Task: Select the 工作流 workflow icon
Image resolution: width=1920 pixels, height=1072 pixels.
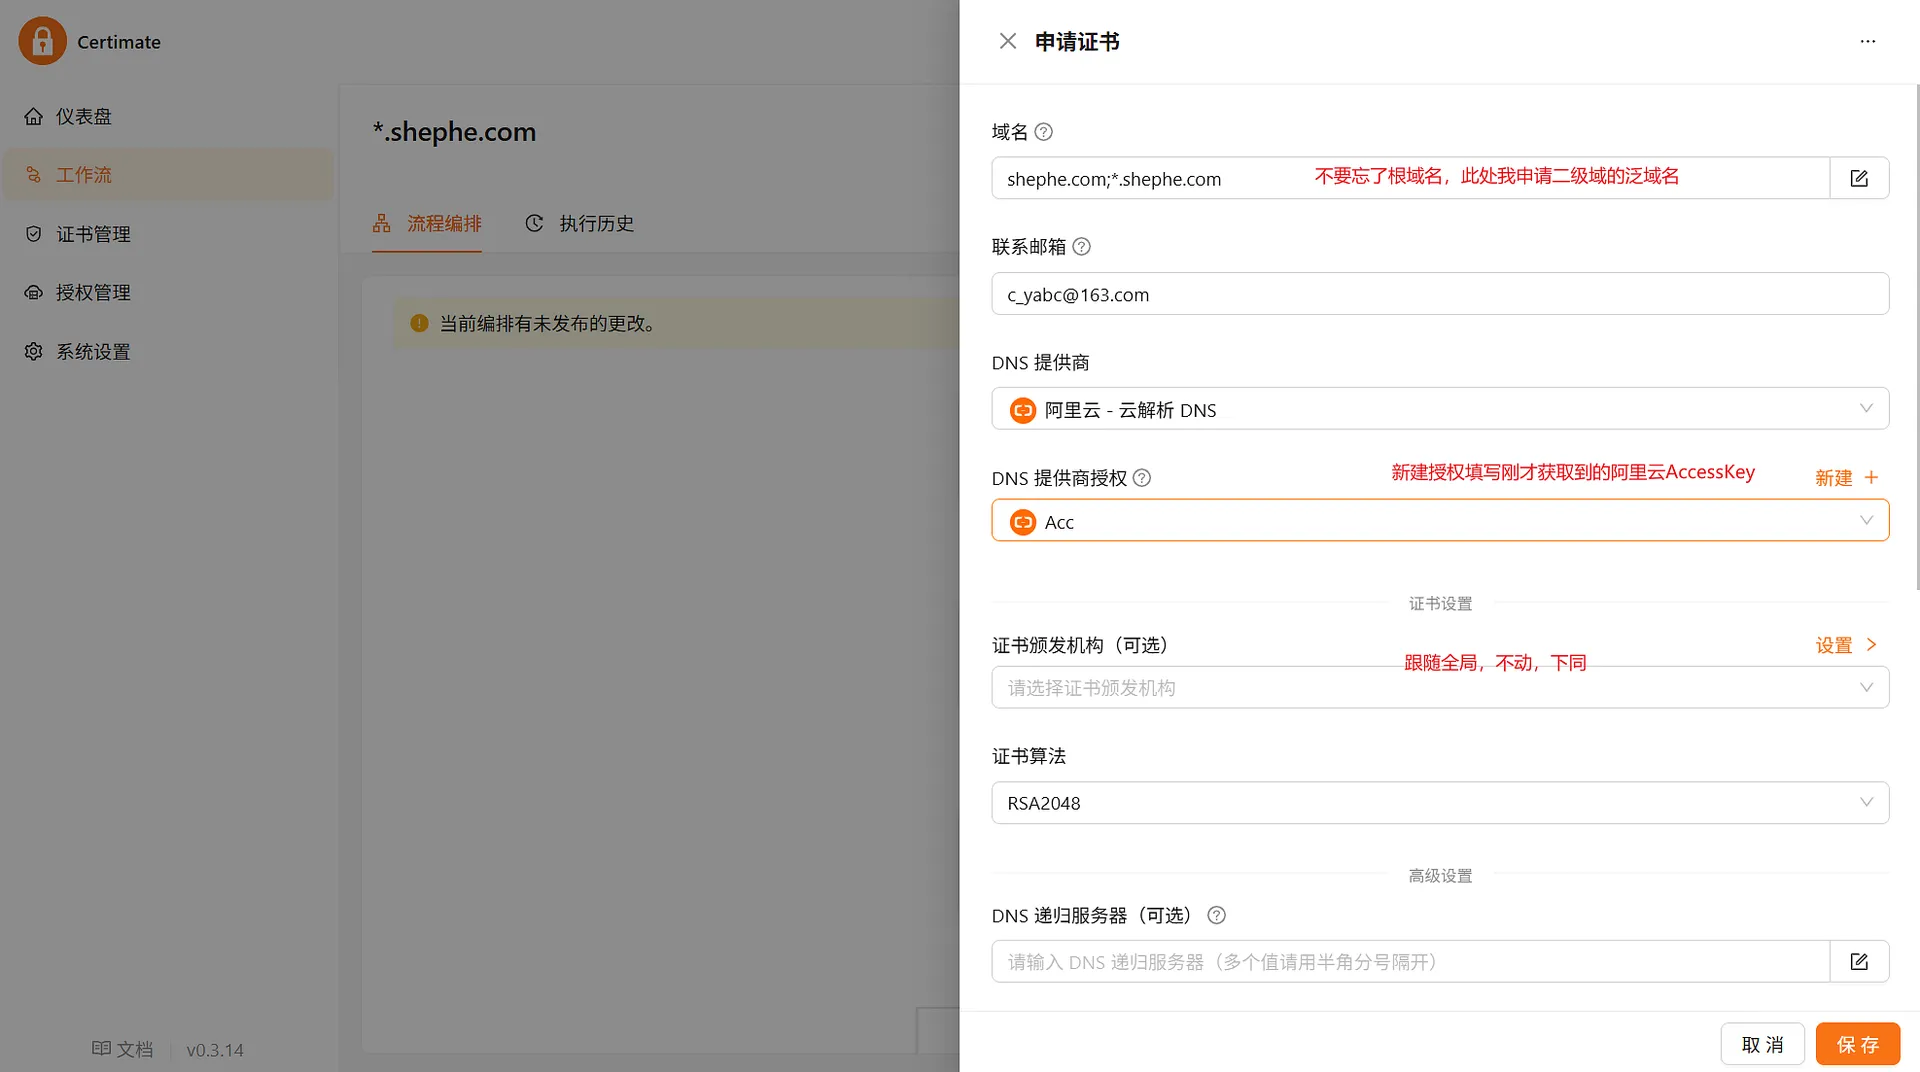Action: tap(33, 174)
